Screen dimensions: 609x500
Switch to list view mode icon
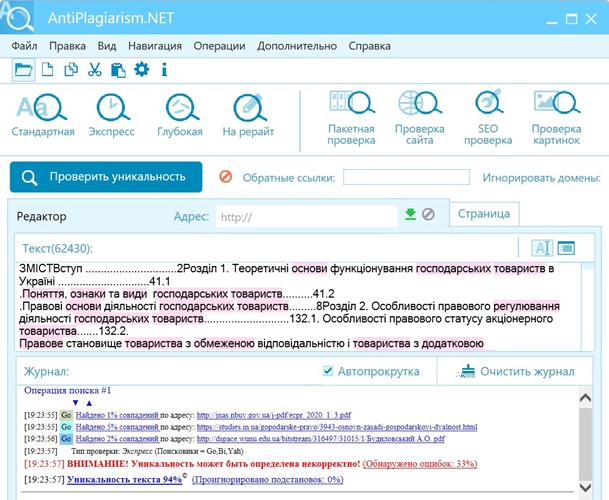[x=566, y=248]
